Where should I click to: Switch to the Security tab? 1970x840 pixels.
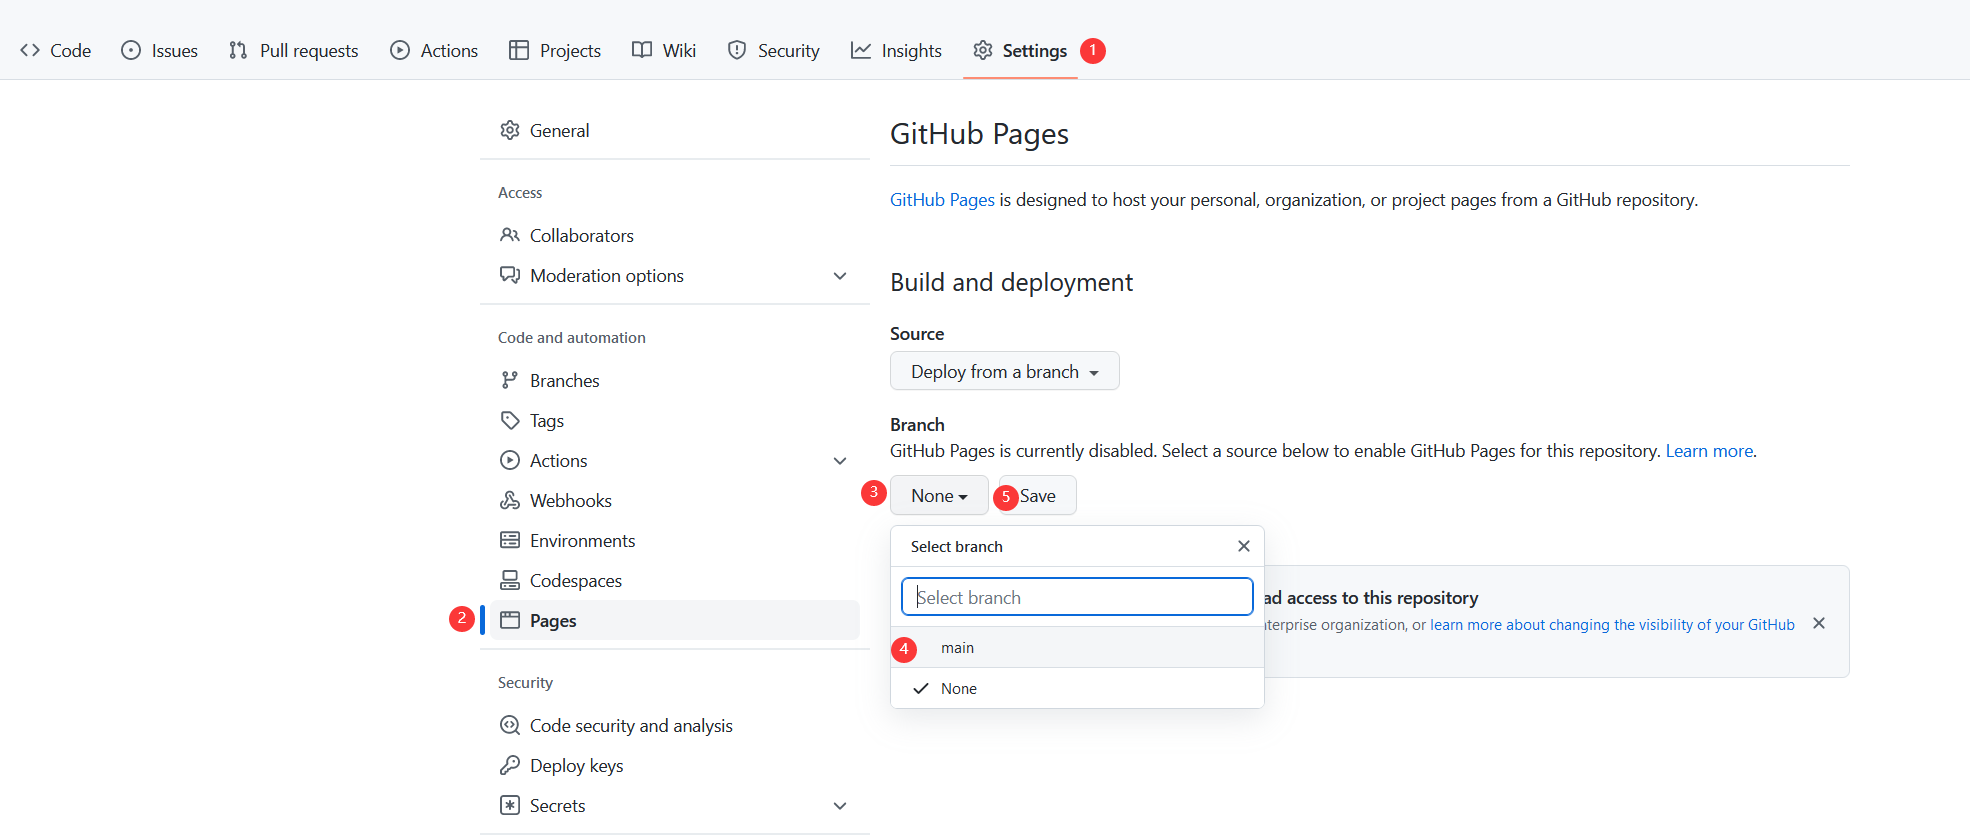774,50
